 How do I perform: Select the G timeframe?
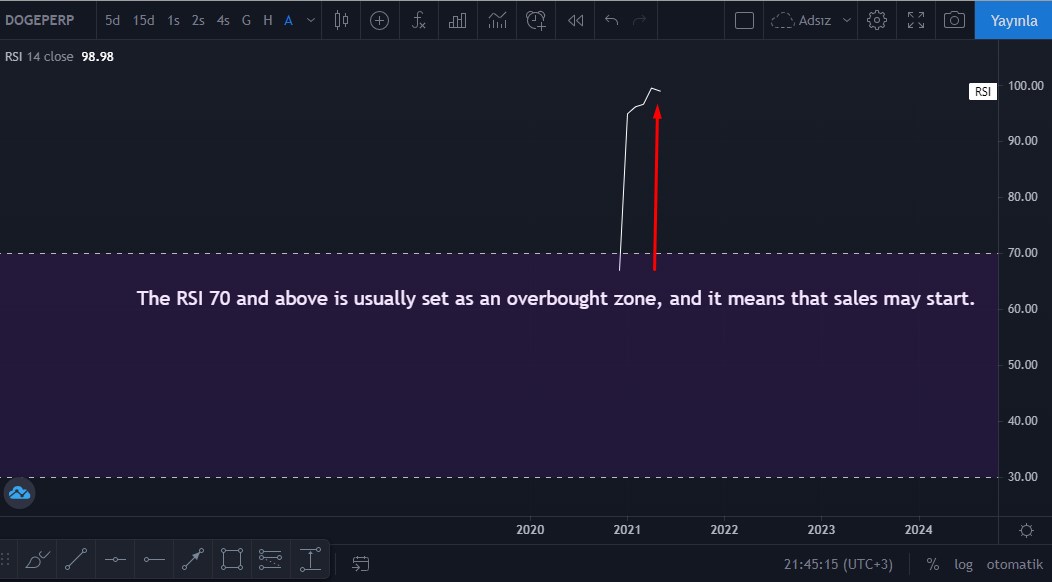tap(246, 20)
